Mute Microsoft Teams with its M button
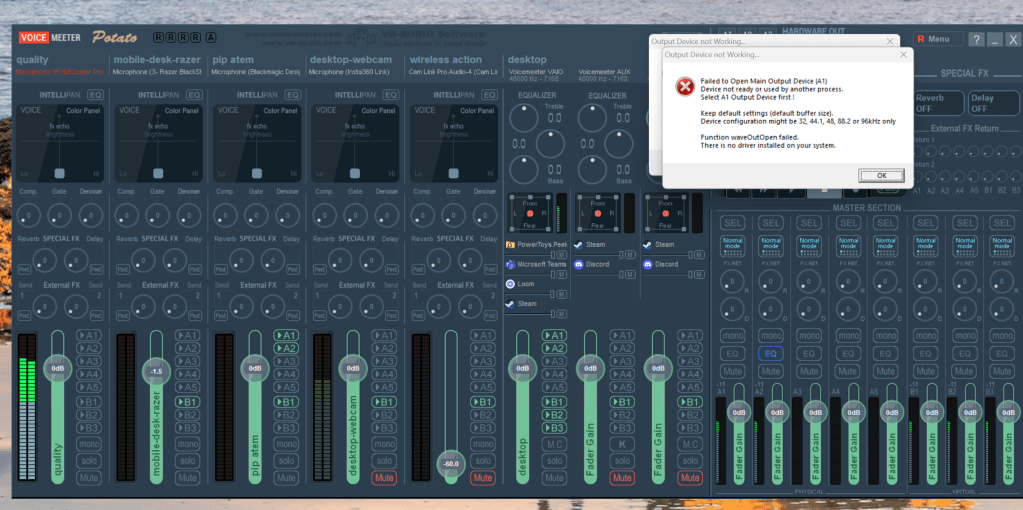Screen dimensions: 1023x510 point(561,275)
